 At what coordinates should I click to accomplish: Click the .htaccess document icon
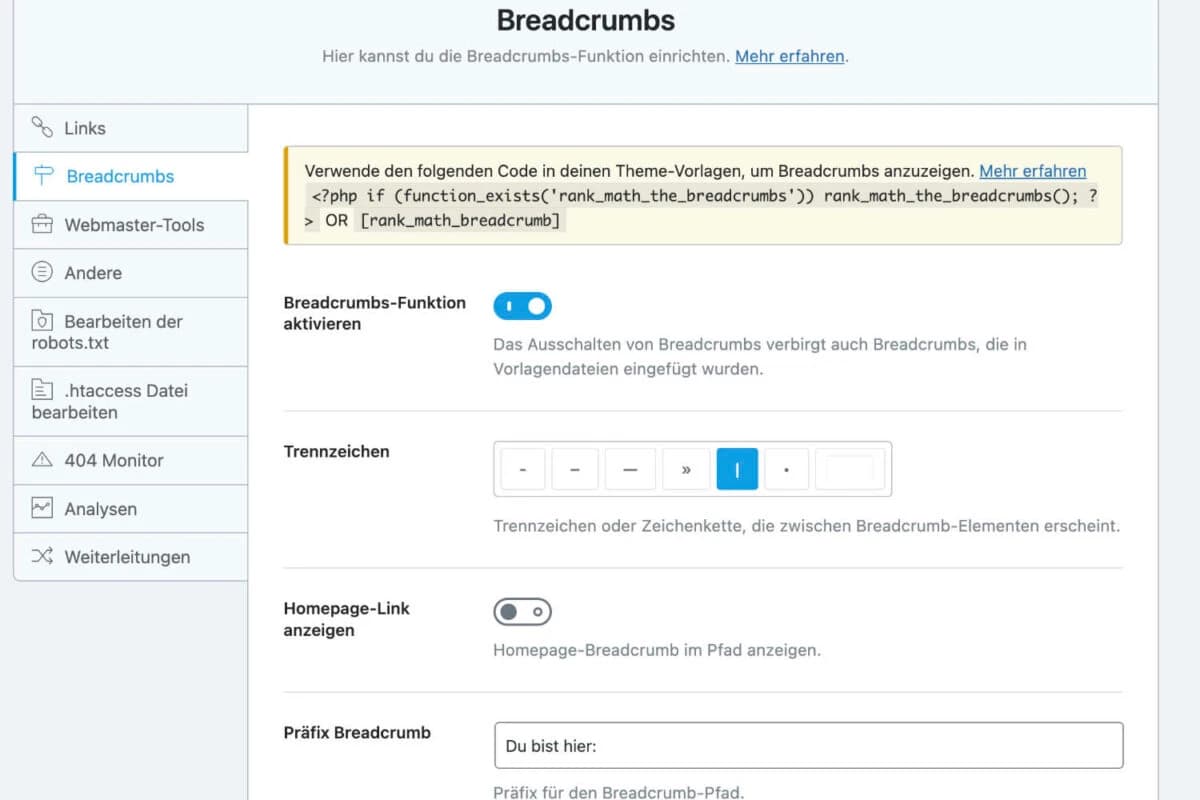click(x=42, y=390)
